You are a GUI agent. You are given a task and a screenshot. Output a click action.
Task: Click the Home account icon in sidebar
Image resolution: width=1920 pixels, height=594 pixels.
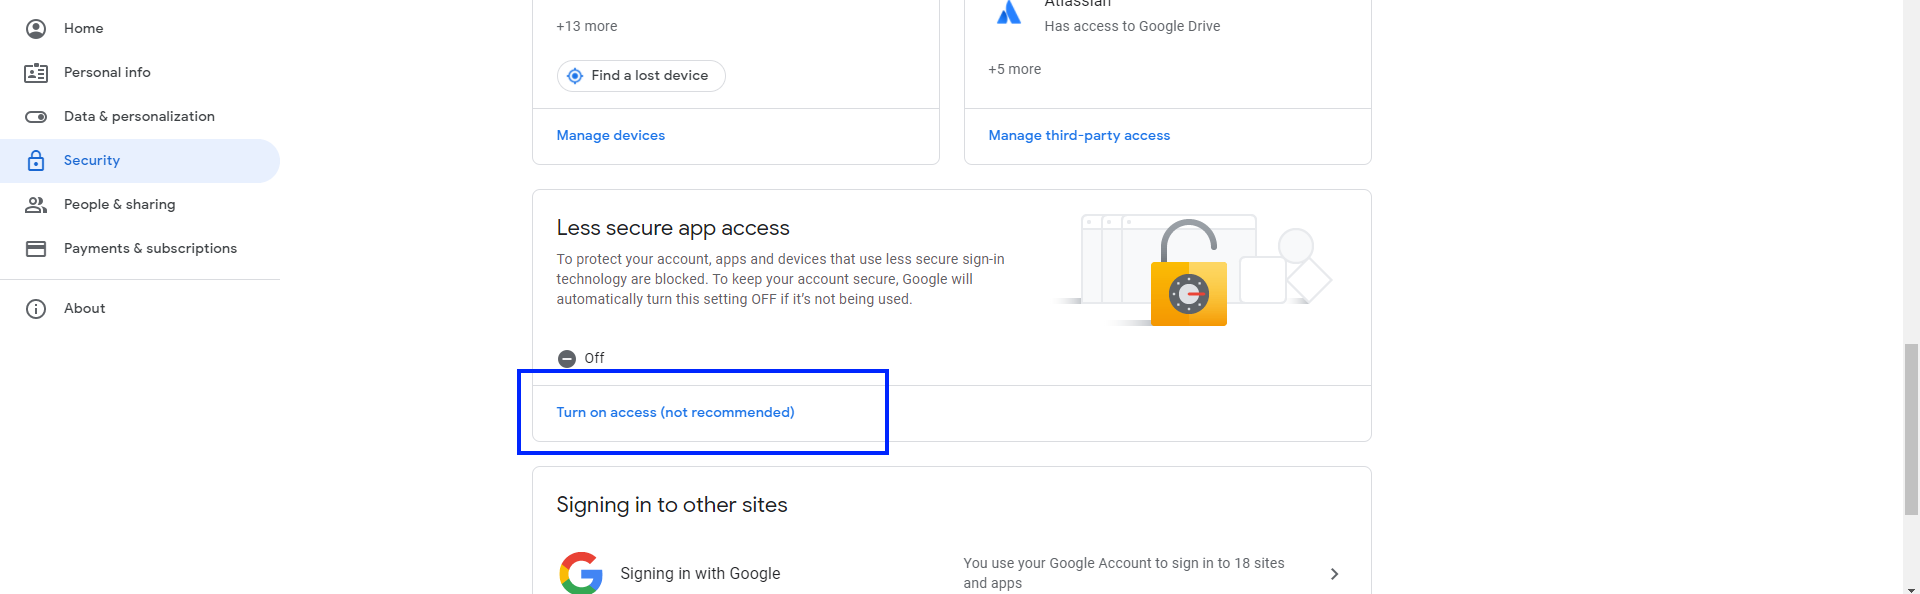tap(36, 29)
